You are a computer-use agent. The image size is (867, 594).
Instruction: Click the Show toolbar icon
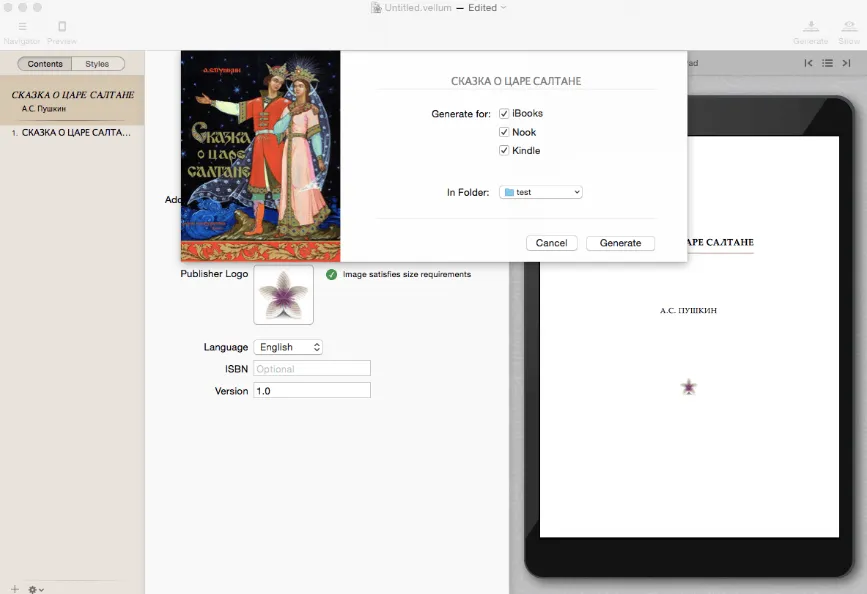click(849, 27)
